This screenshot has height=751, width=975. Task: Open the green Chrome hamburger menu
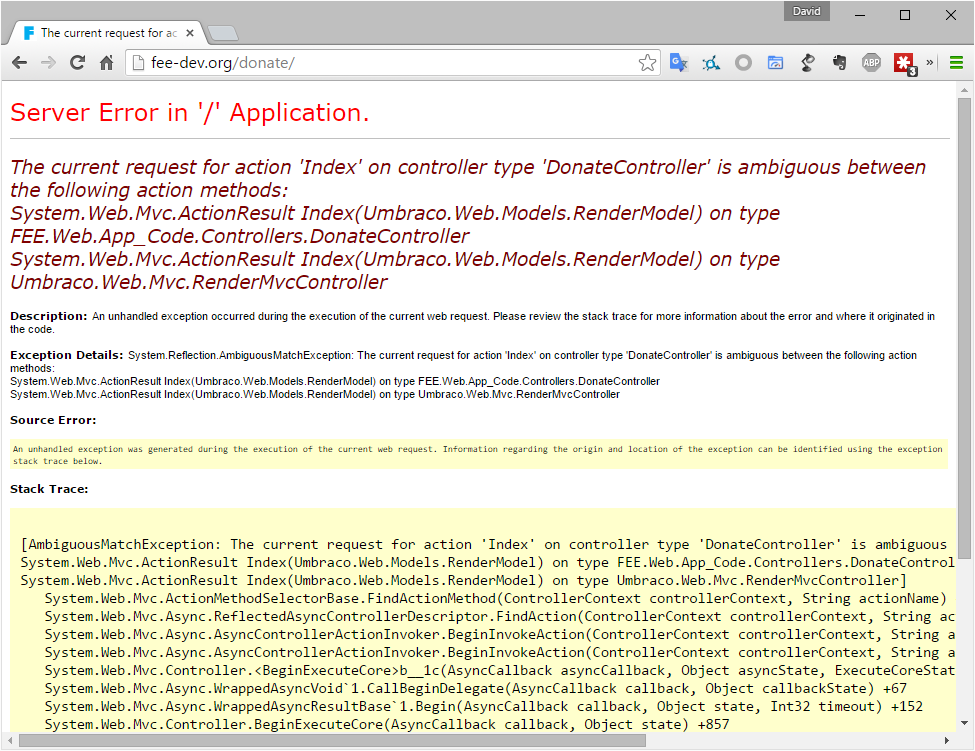point(956,63)
